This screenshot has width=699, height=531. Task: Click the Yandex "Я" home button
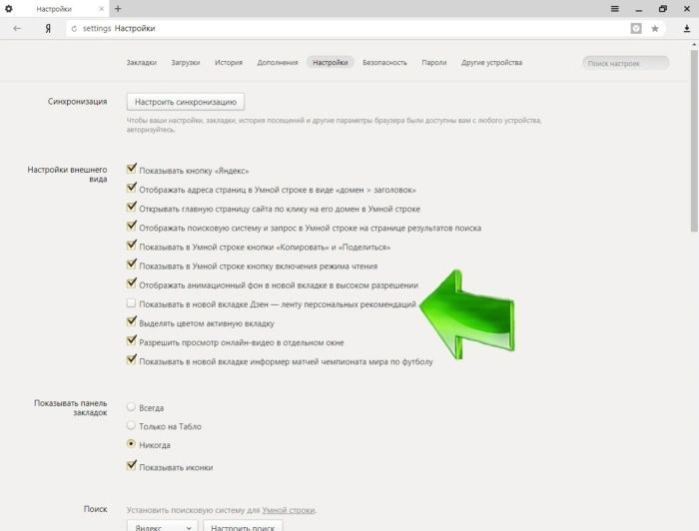pyautogui.click(x=48, y=29)
